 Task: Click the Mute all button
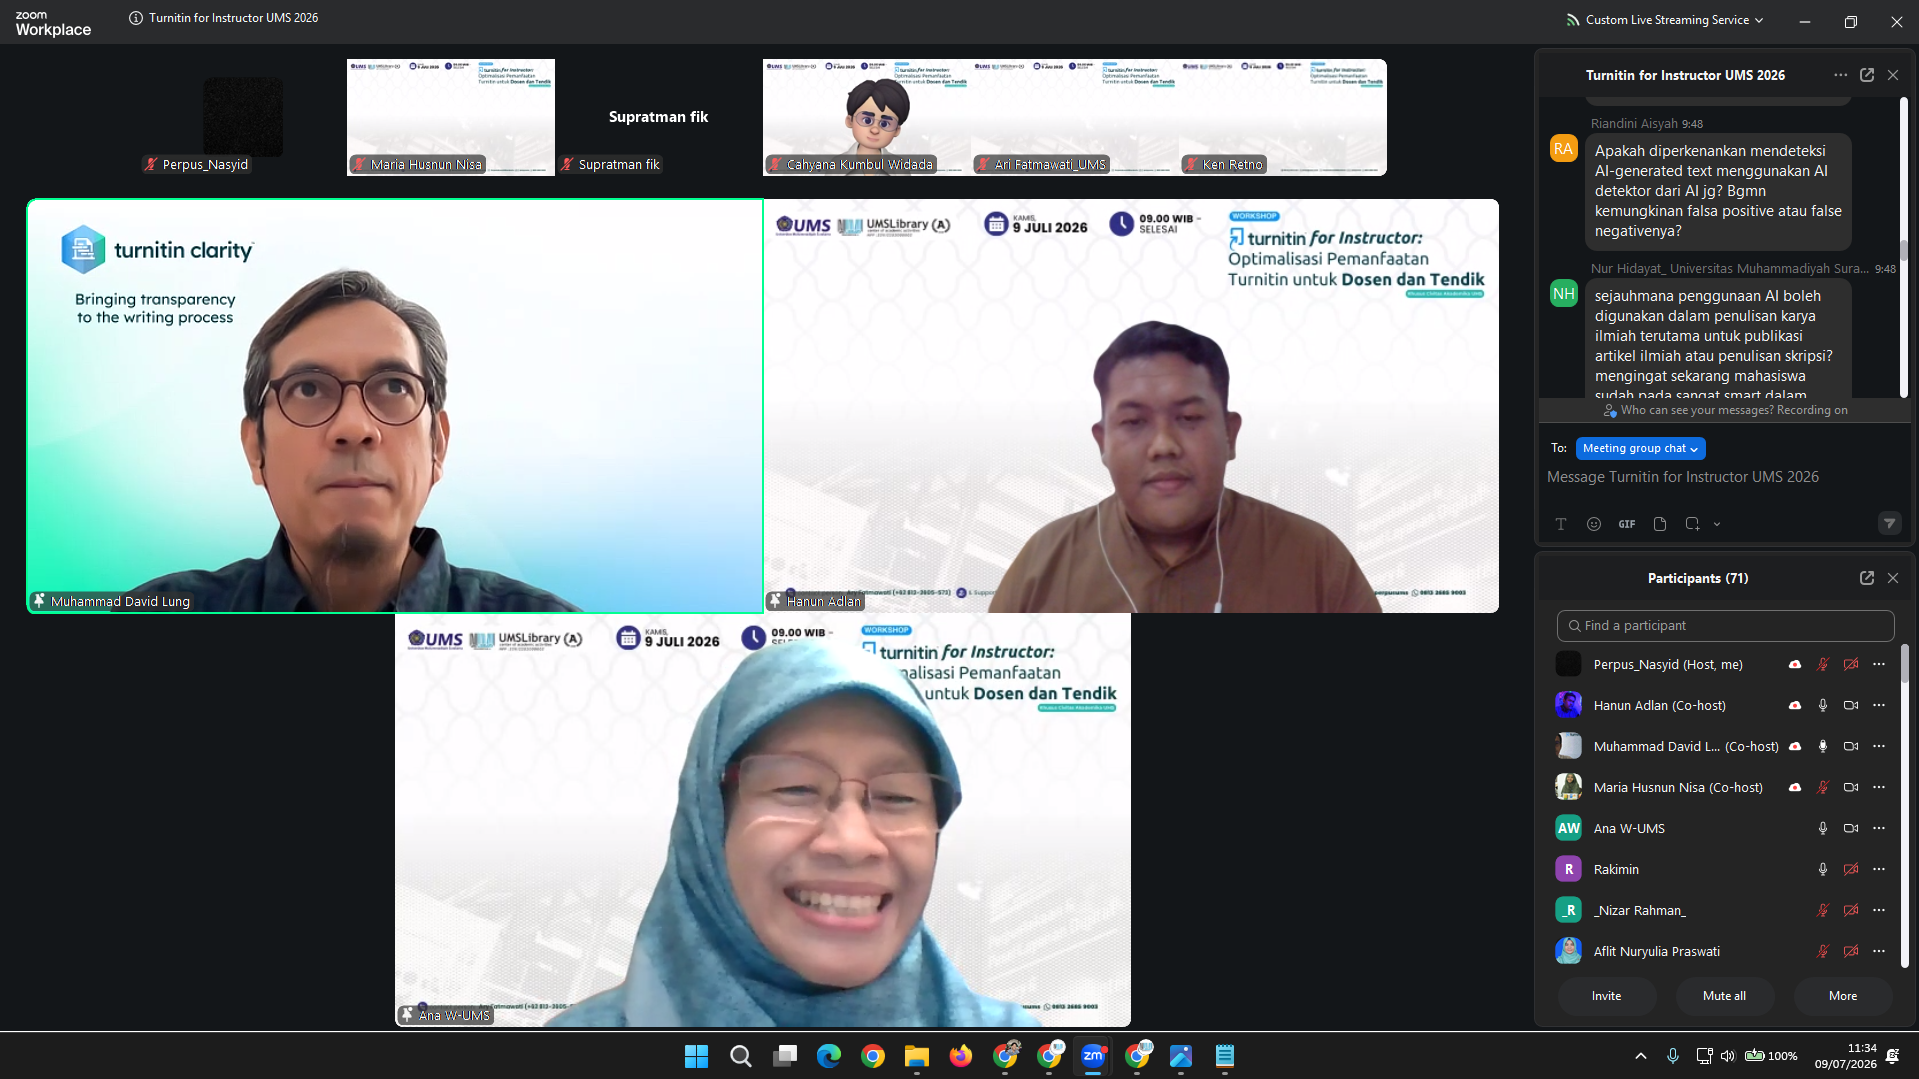(1724, 996)
